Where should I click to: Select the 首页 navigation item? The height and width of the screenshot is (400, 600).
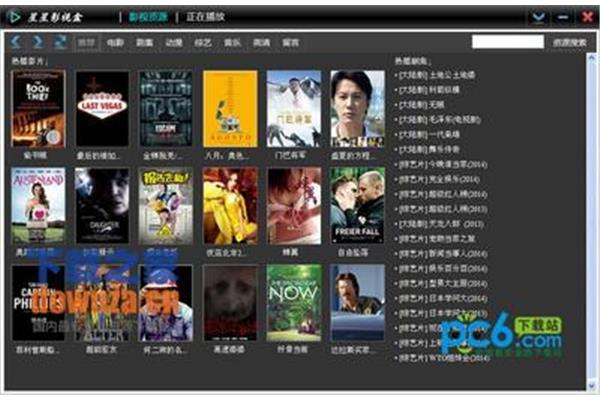(86, 42)
